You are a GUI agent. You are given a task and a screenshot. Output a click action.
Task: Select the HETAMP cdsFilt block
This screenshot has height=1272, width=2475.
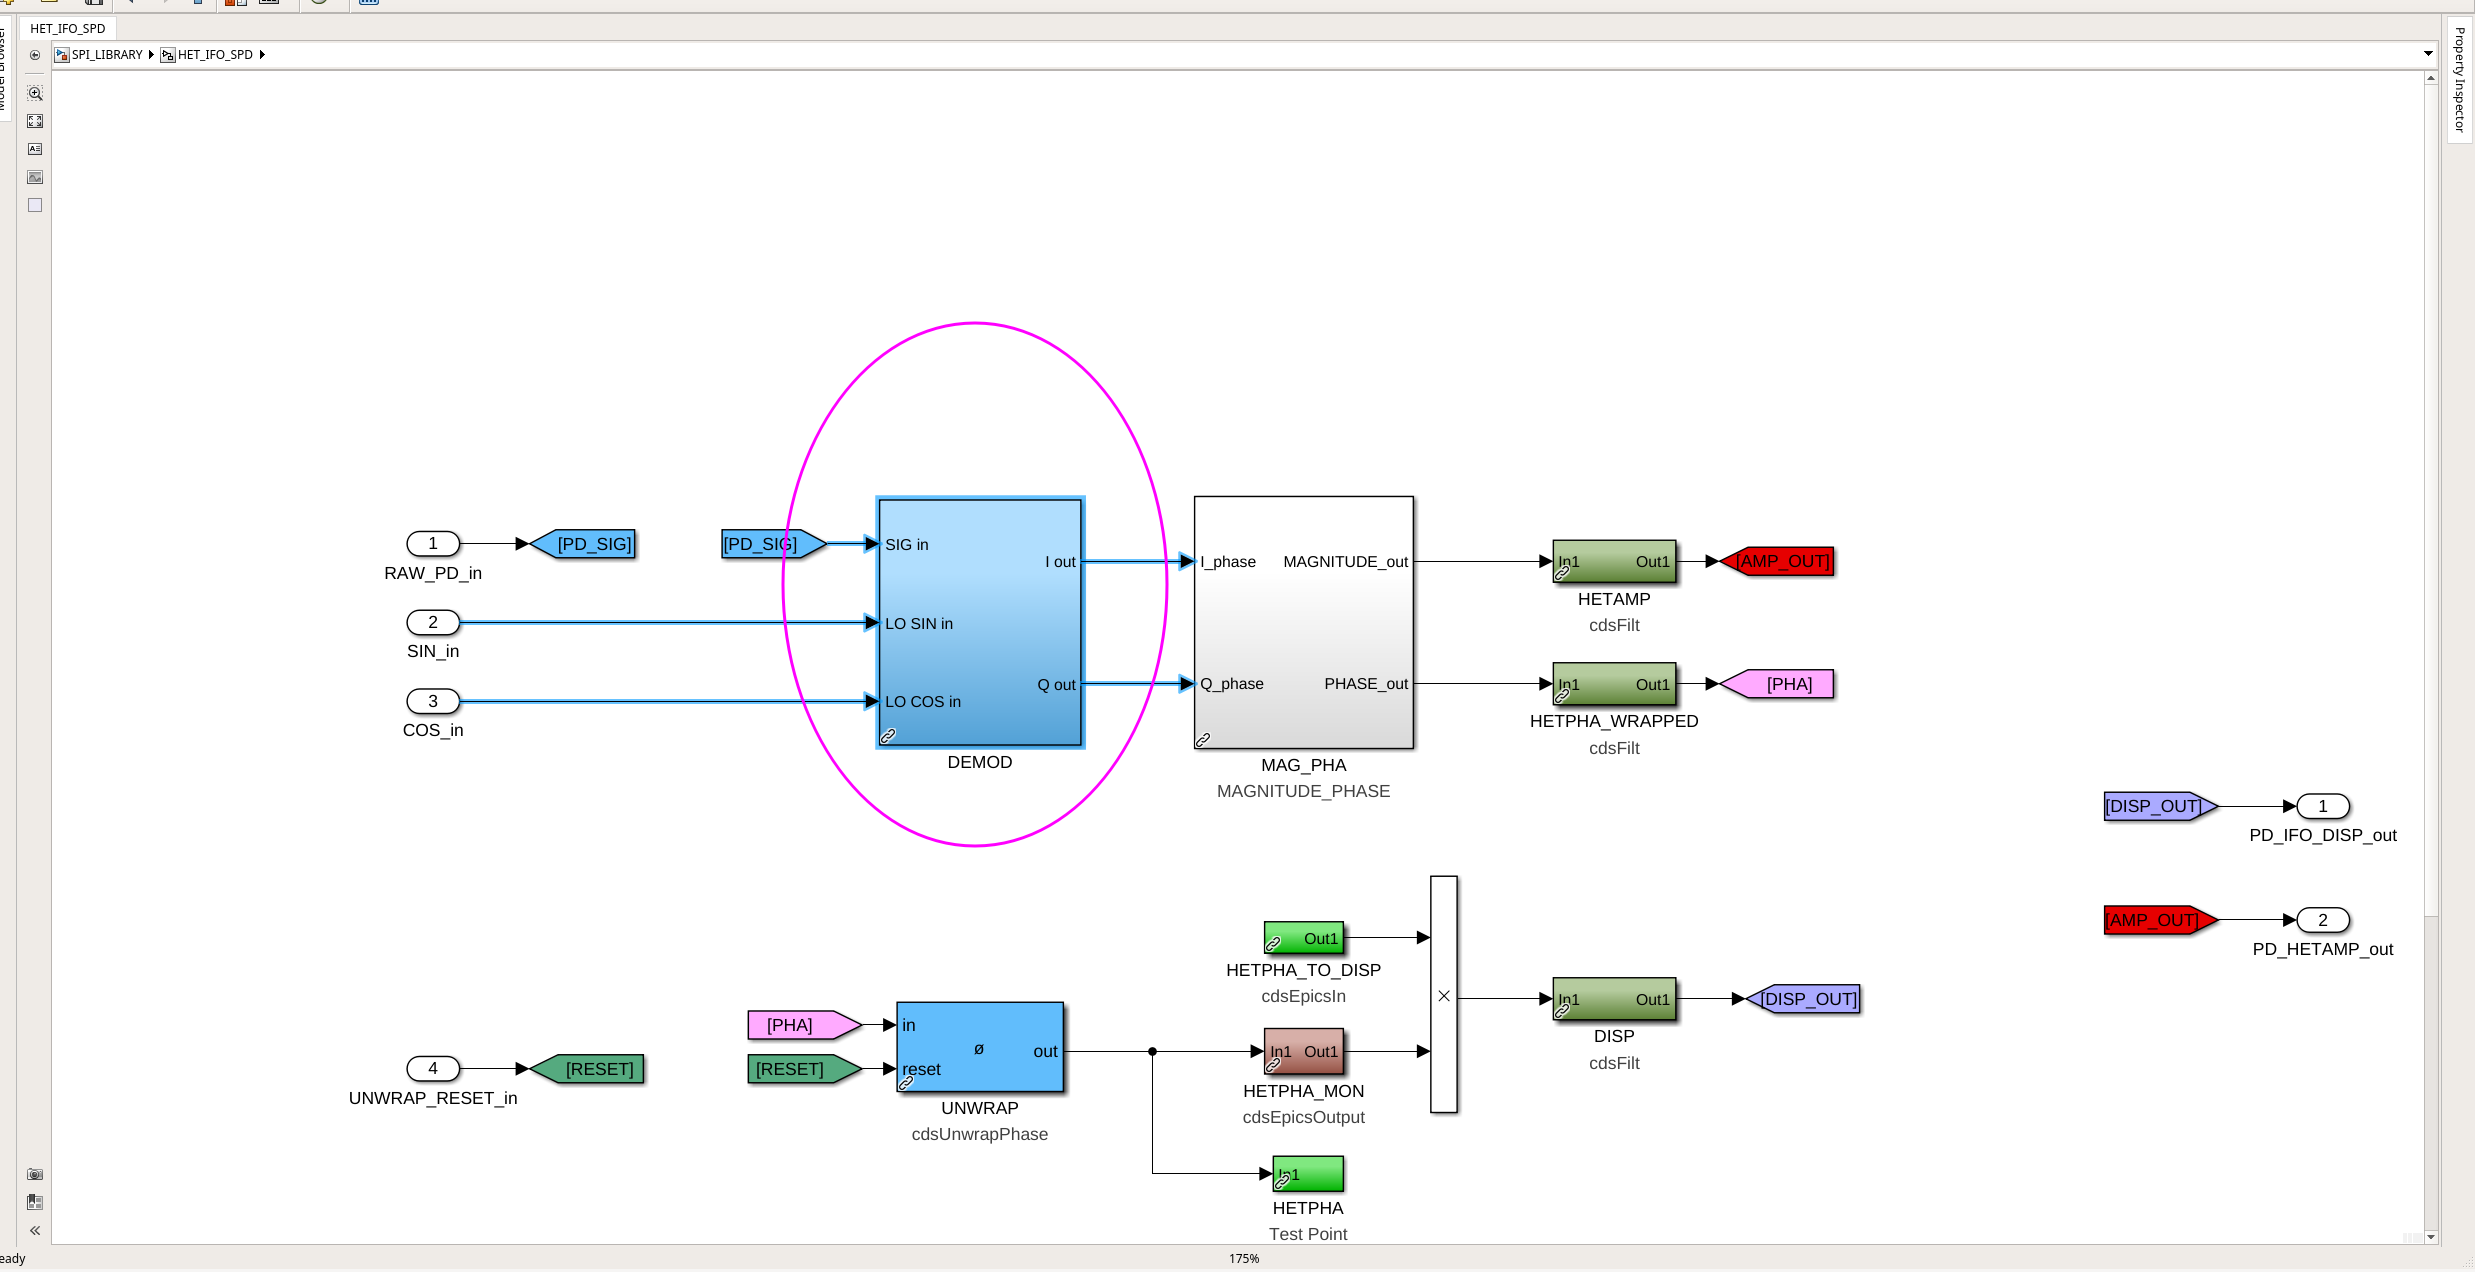1614,561
